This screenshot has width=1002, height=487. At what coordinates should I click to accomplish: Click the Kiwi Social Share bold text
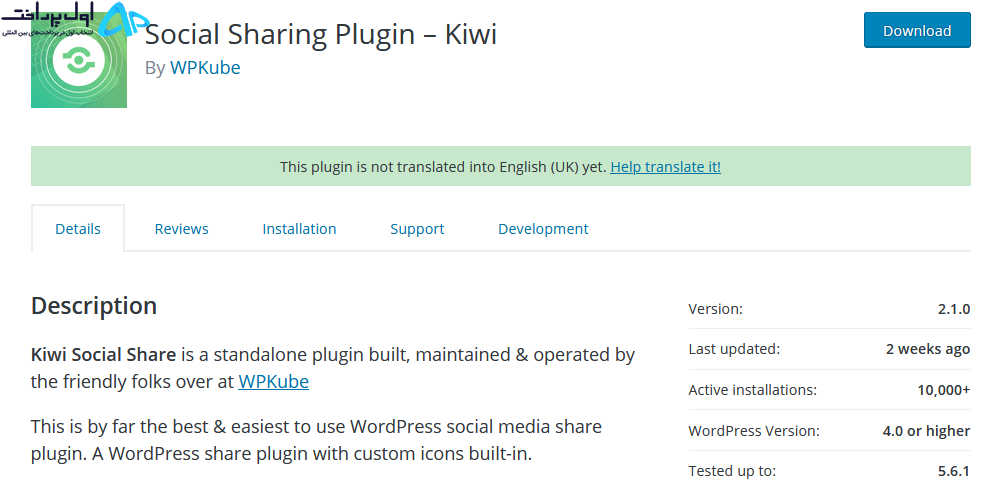coord(104,354)
